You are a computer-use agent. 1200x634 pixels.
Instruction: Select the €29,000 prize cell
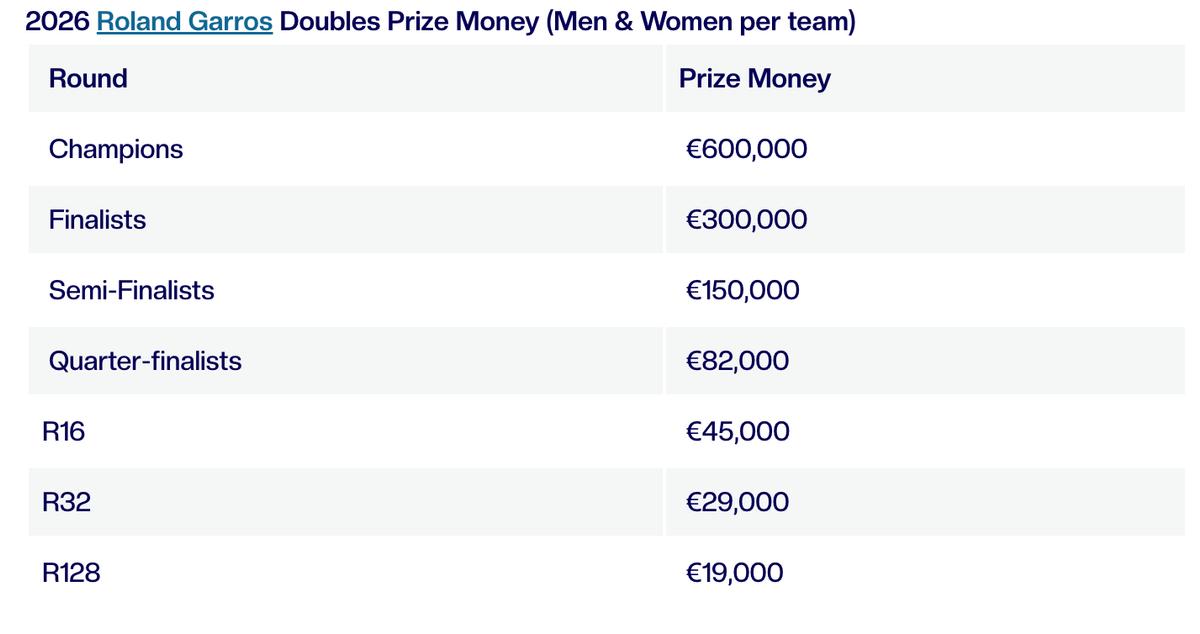pyautogui.click(x=738, y=502)
